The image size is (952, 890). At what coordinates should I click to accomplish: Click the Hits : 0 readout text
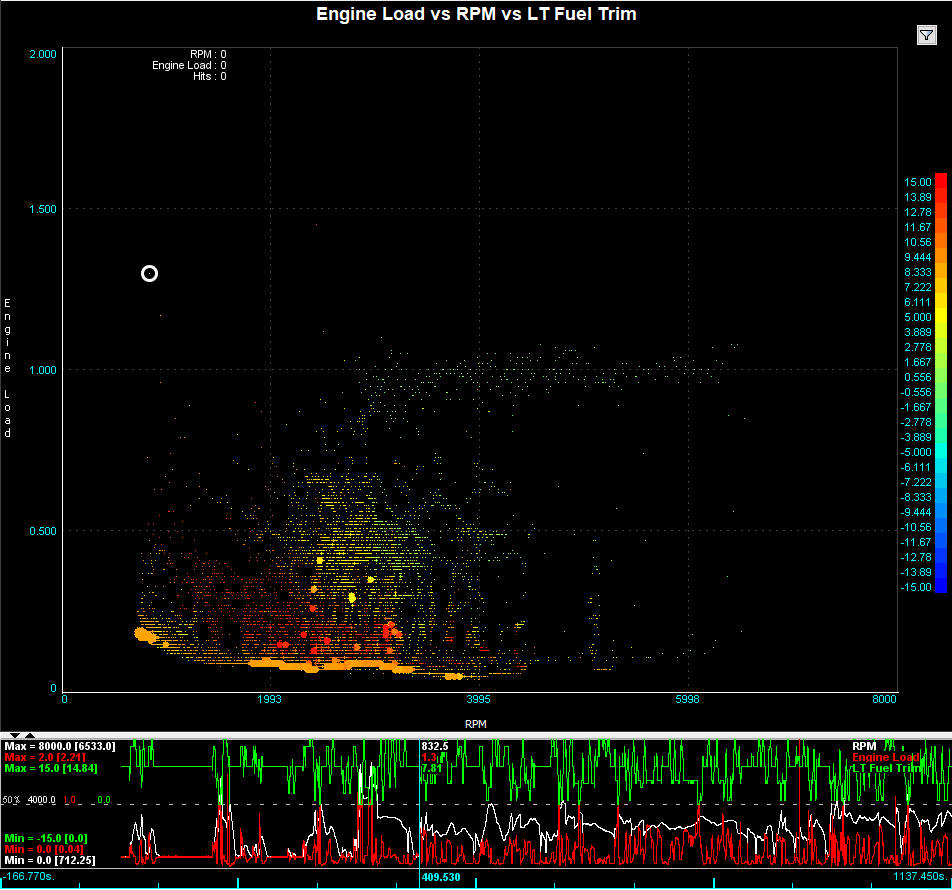[209, 76]
